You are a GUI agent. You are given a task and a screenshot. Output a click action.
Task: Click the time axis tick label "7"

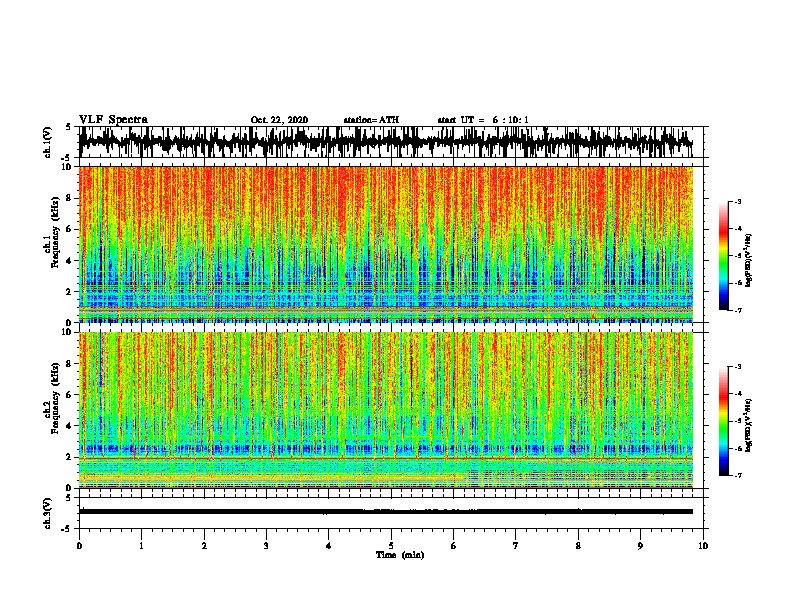pyautogui.click(x=516, y=546)
